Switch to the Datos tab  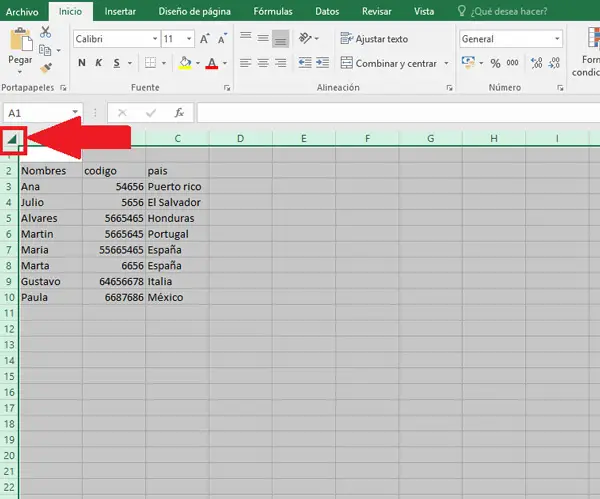(327, 12)
